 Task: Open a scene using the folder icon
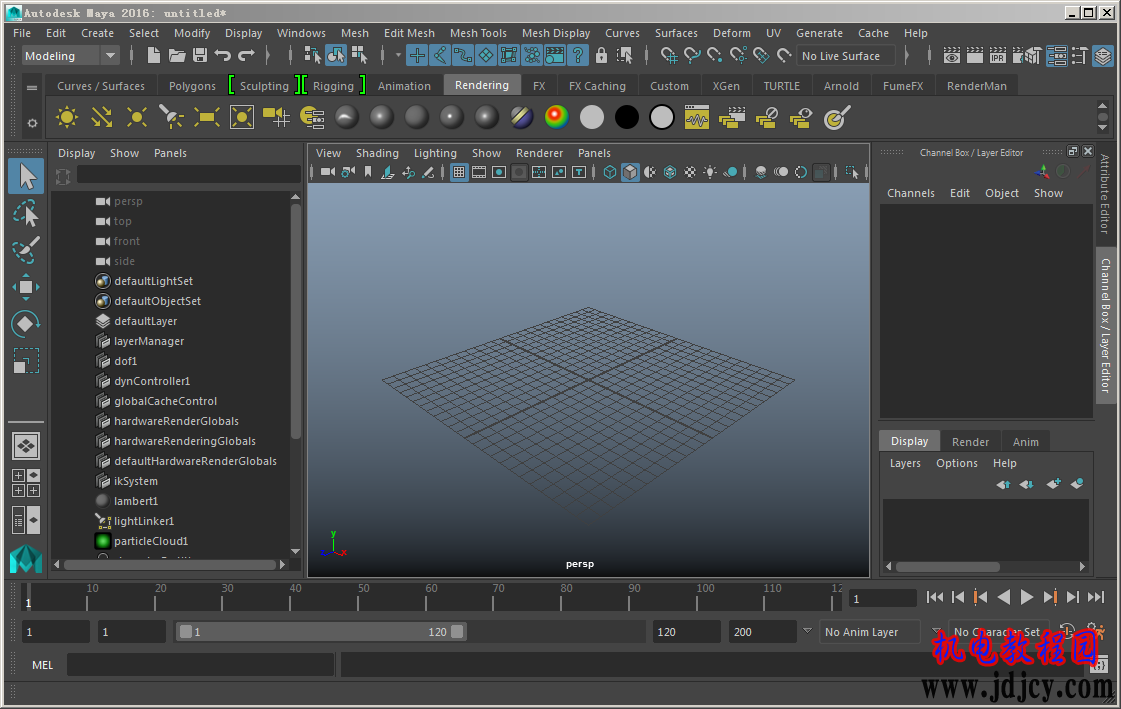pyautogui.click(x=177, y=56)
